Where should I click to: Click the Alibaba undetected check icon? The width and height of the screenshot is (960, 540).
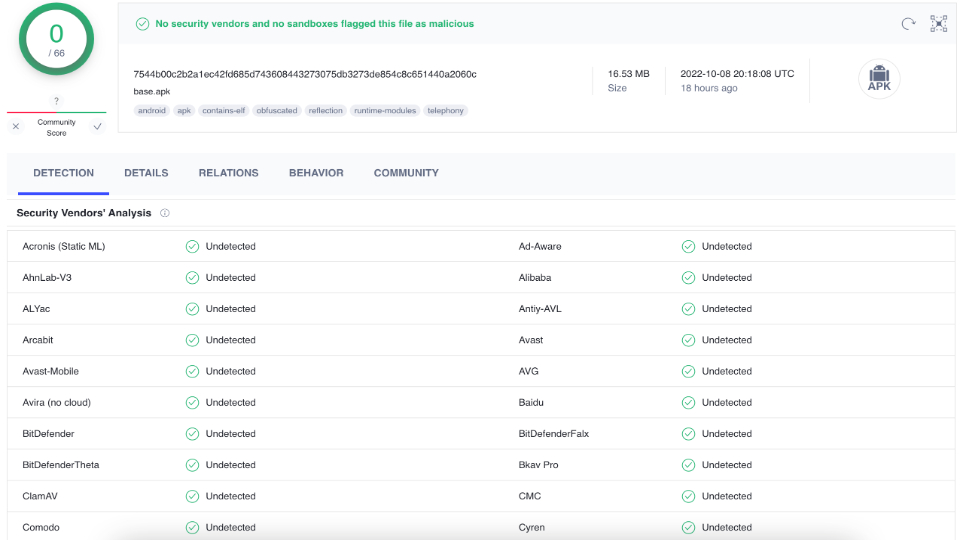click(688, 278)
